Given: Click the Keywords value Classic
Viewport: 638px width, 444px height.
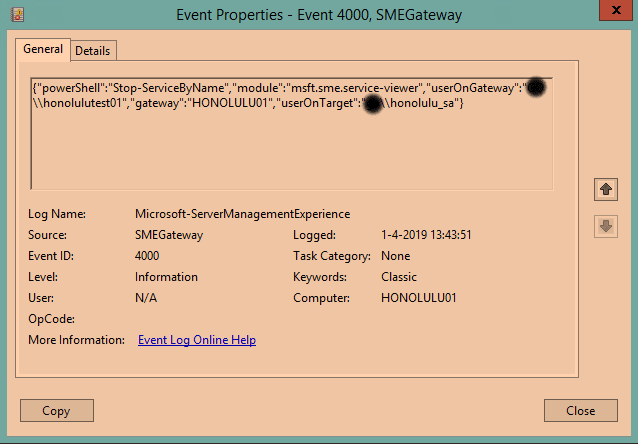Looking at the screenshot, I should (399, 277).
